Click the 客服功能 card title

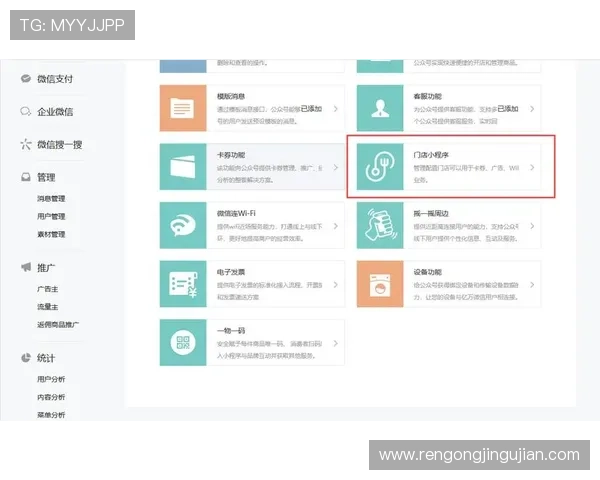coord(427,96)
